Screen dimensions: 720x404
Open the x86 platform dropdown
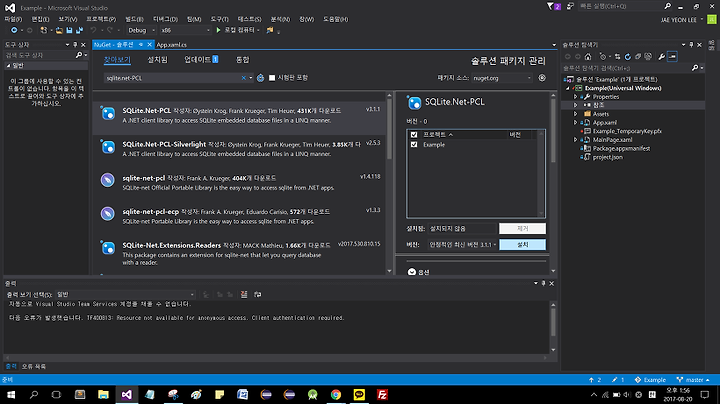[185, 30]
